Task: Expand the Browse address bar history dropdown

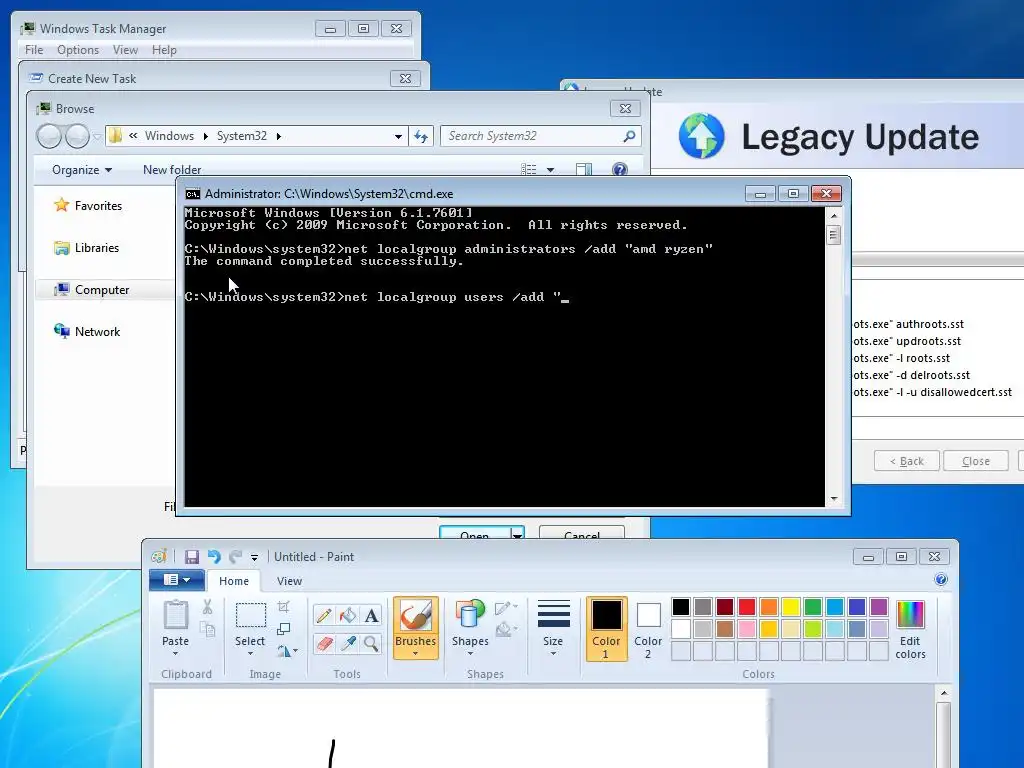Action: 398,136
